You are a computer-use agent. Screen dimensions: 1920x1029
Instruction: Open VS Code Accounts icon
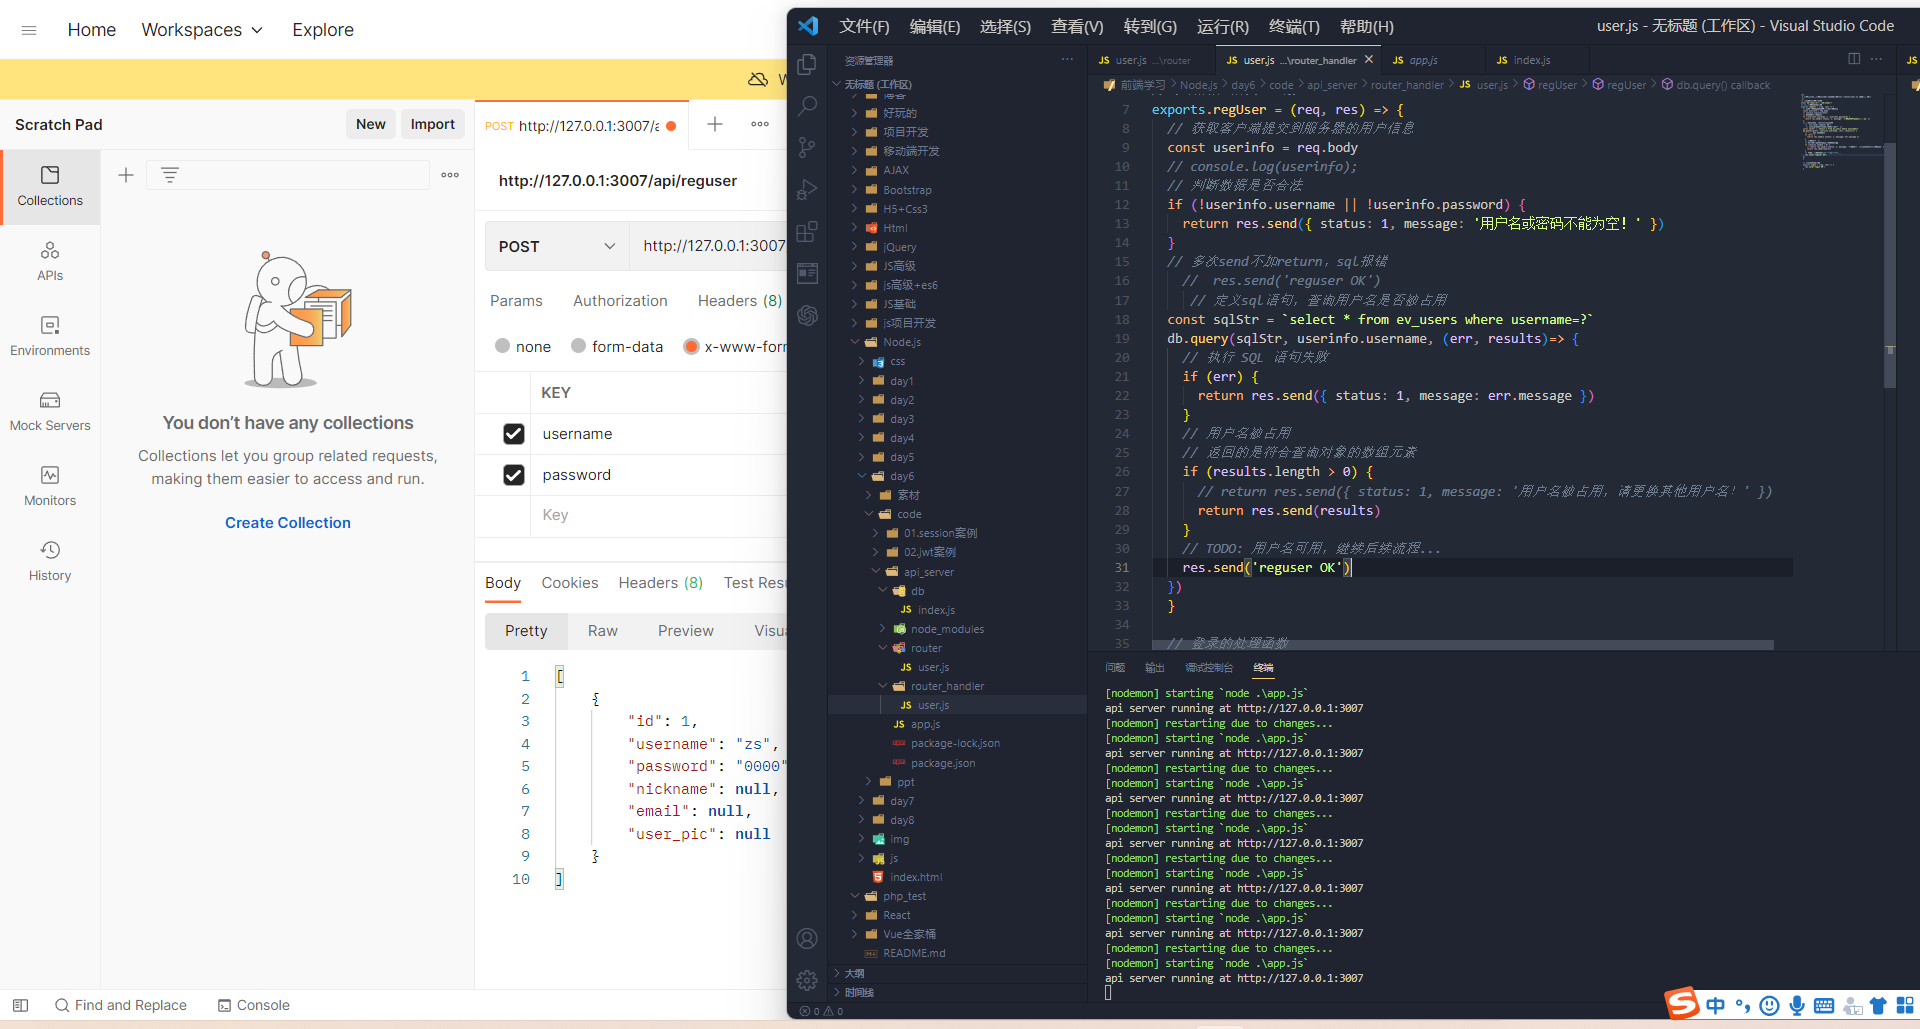click(x=807, y=938)
